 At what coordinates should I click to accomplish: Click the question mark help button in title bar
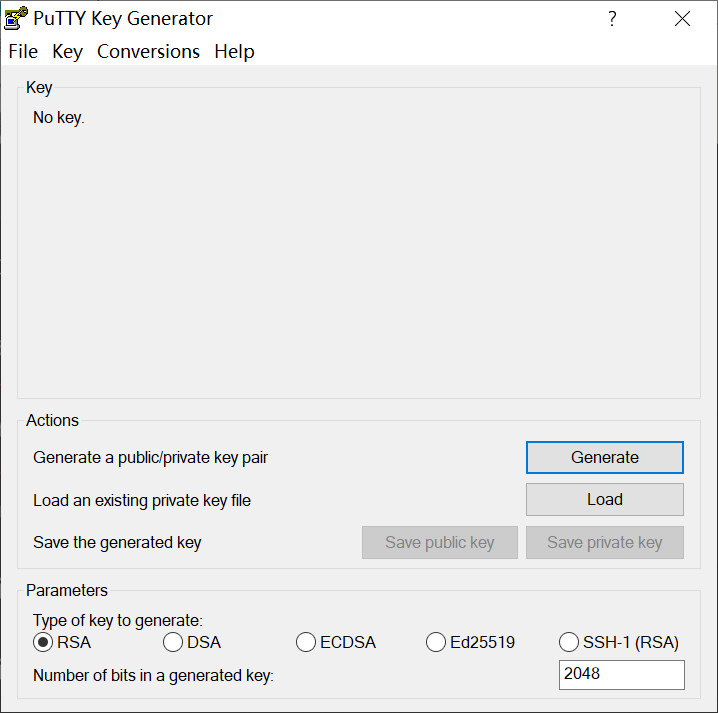pos(612,19)
